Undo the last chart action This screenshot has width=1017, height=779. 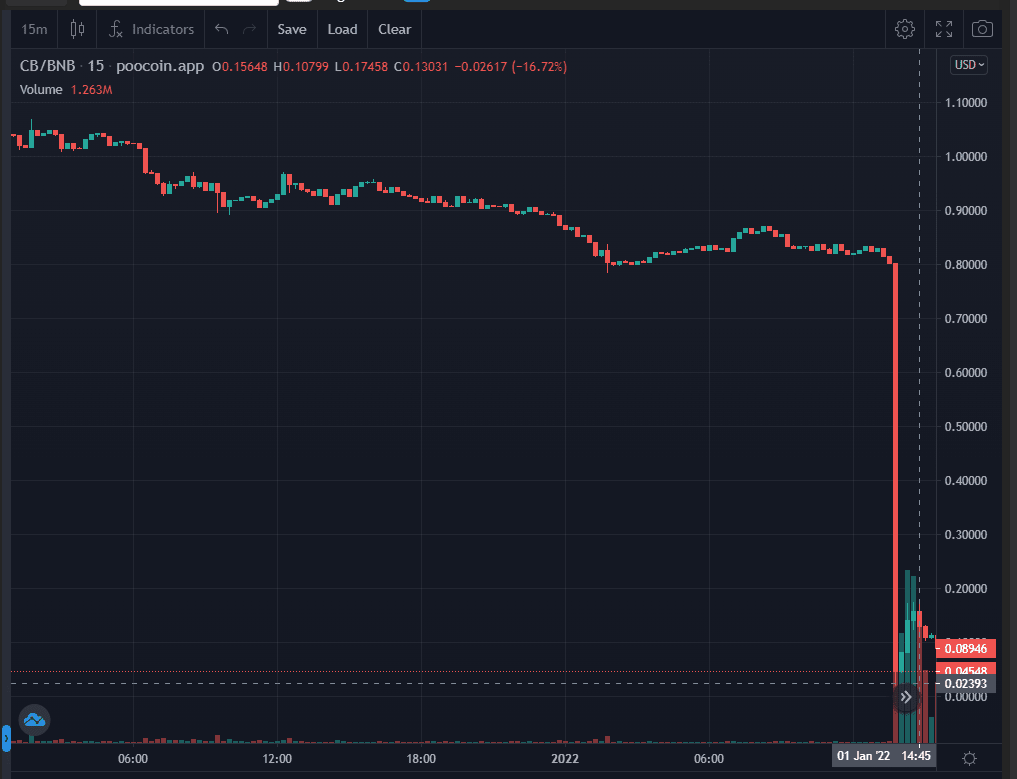pyautogui.click(x=222, y=29)
